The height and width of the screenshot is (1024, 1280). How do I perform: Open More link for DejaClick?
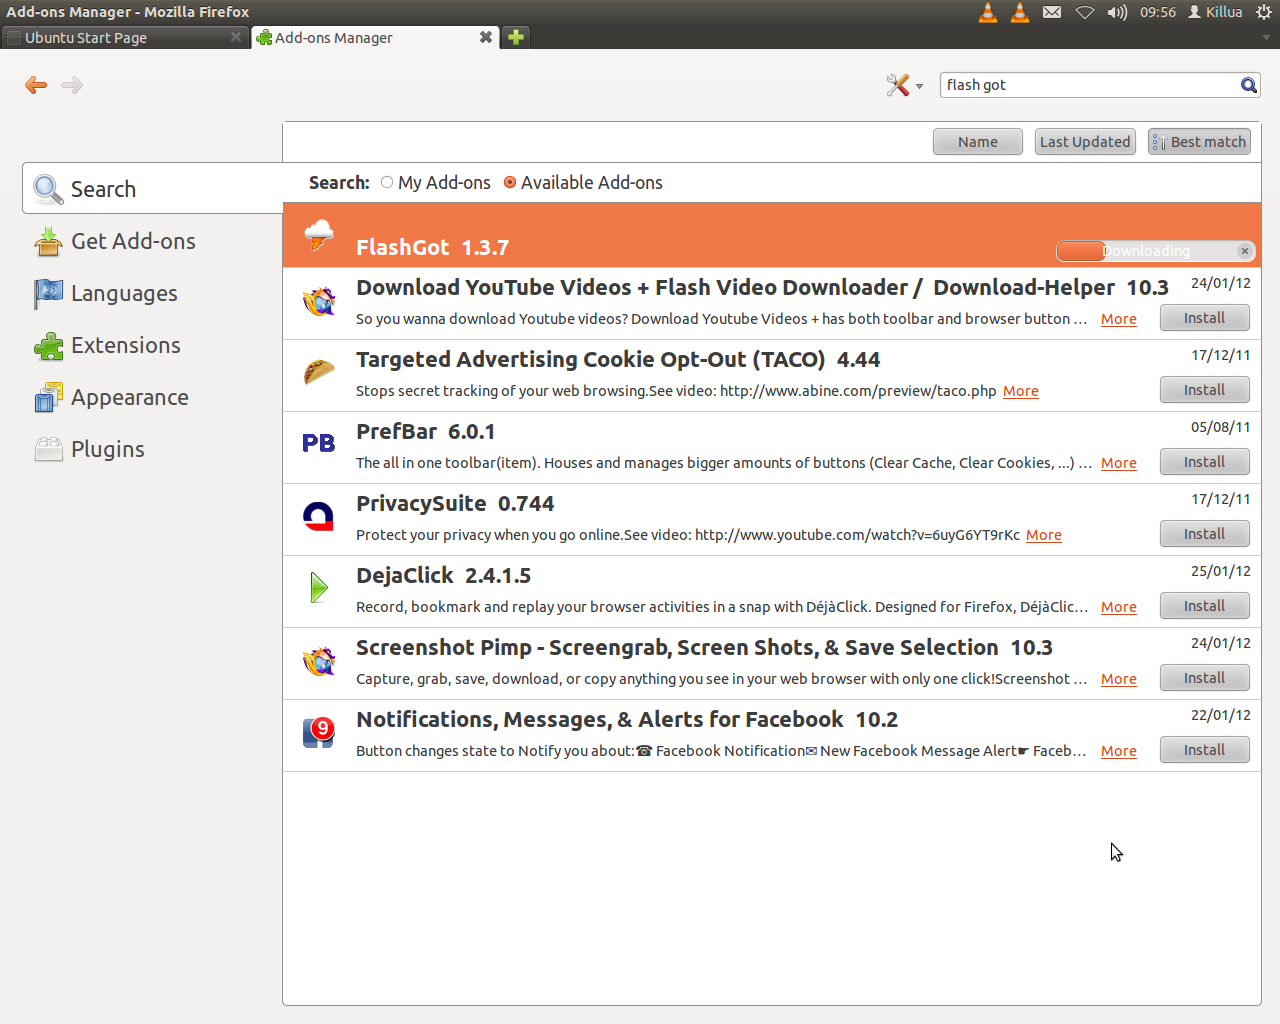[x=1119, y=607]
